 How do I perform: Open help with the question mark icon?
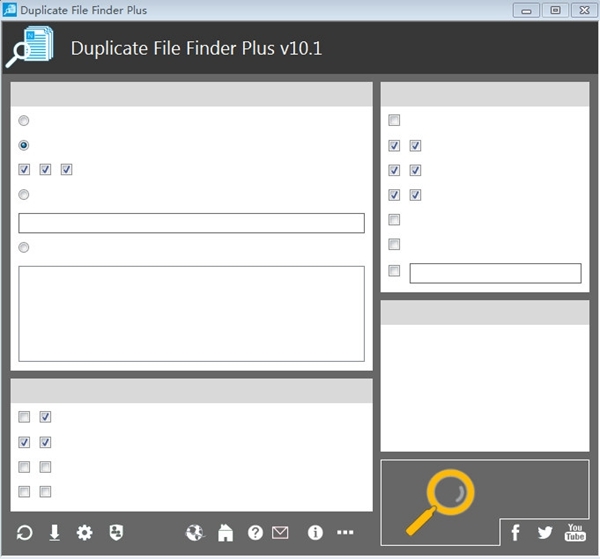pos(255,533)
